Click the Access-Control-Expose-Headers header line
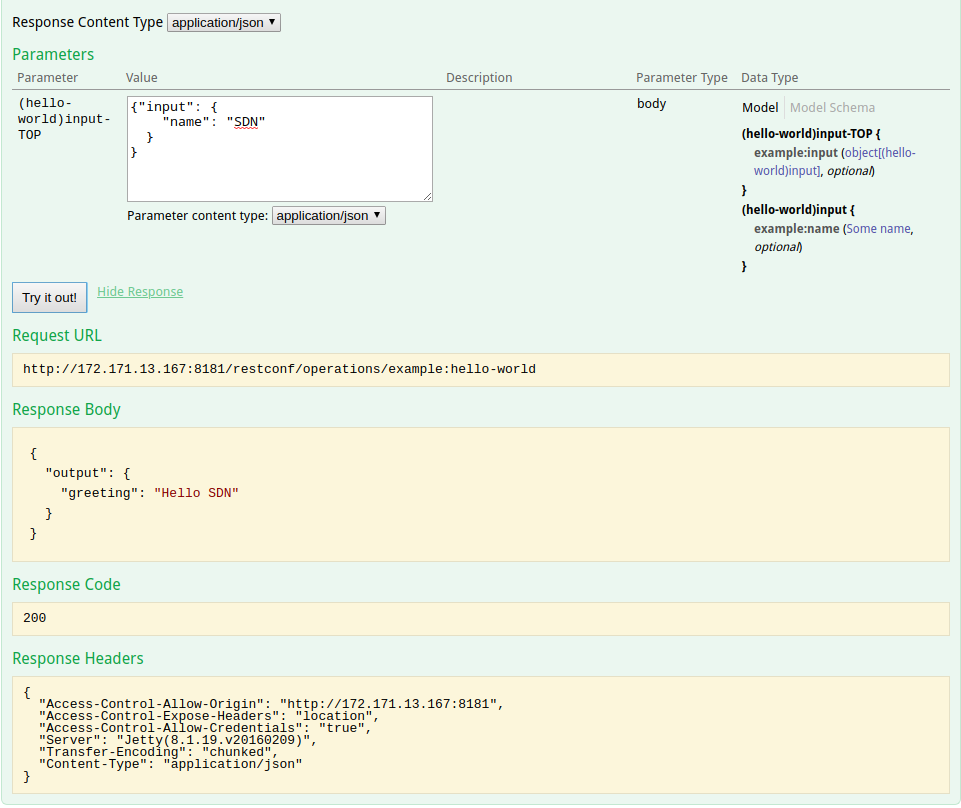Viewport: 961px width, 808px height. [x=209, y=716]
